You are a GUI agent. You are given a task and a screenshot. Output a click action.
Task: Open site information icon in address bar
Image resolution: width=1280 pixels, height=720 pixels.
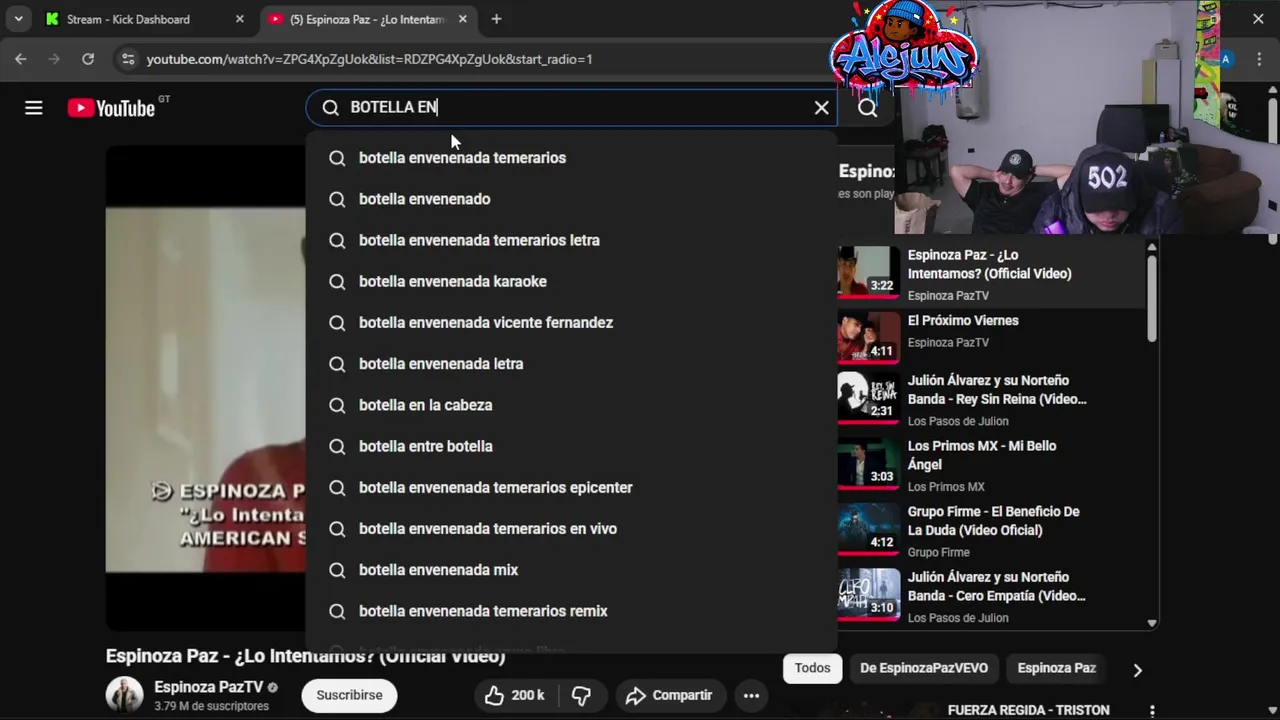[x=127, y=59]
